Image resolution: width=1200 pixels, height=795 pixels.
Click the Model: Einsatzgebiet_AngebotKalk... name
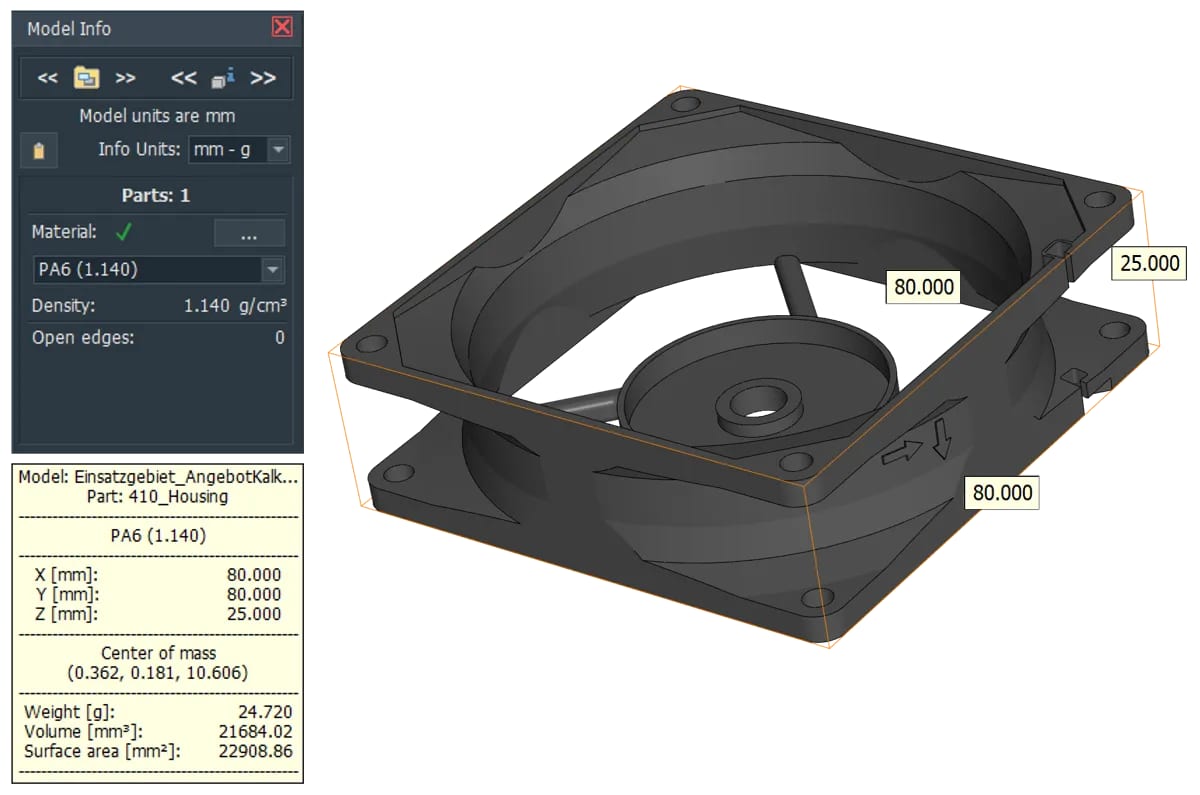point(158,478)
